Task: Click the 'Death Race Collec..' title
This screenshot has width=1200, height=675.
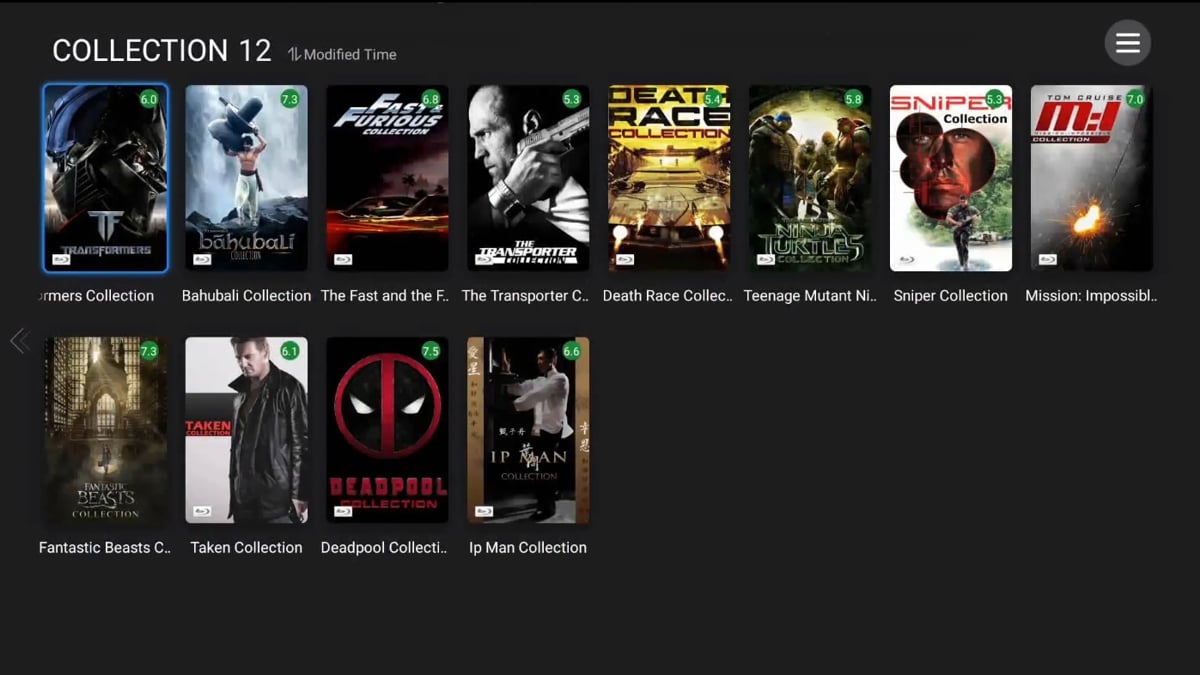Action: pos(668,295)
